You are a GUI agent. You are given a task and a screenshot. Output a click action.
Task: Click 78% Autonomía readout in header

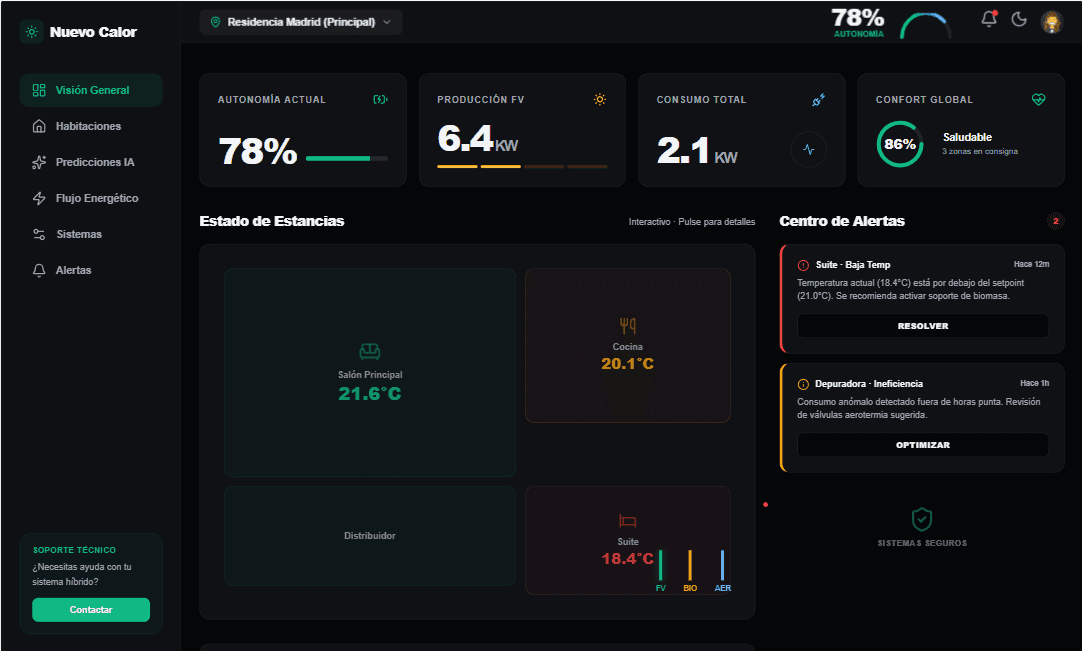(x=858, y=22)
